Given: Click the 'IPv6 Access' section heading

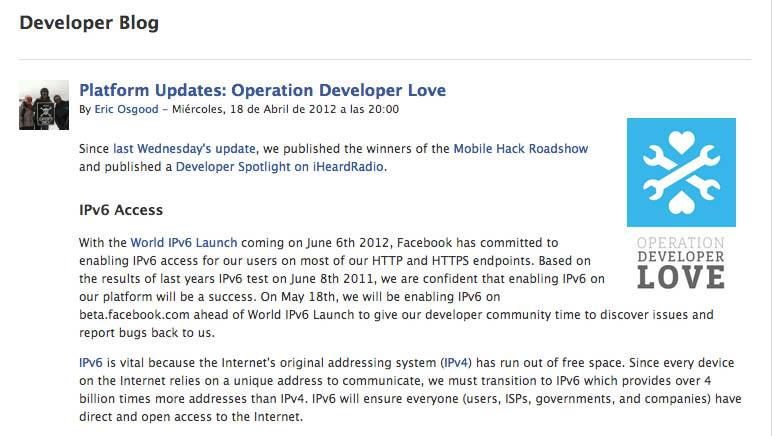Looking at the screenshot, I should click(x=121, y=210).
